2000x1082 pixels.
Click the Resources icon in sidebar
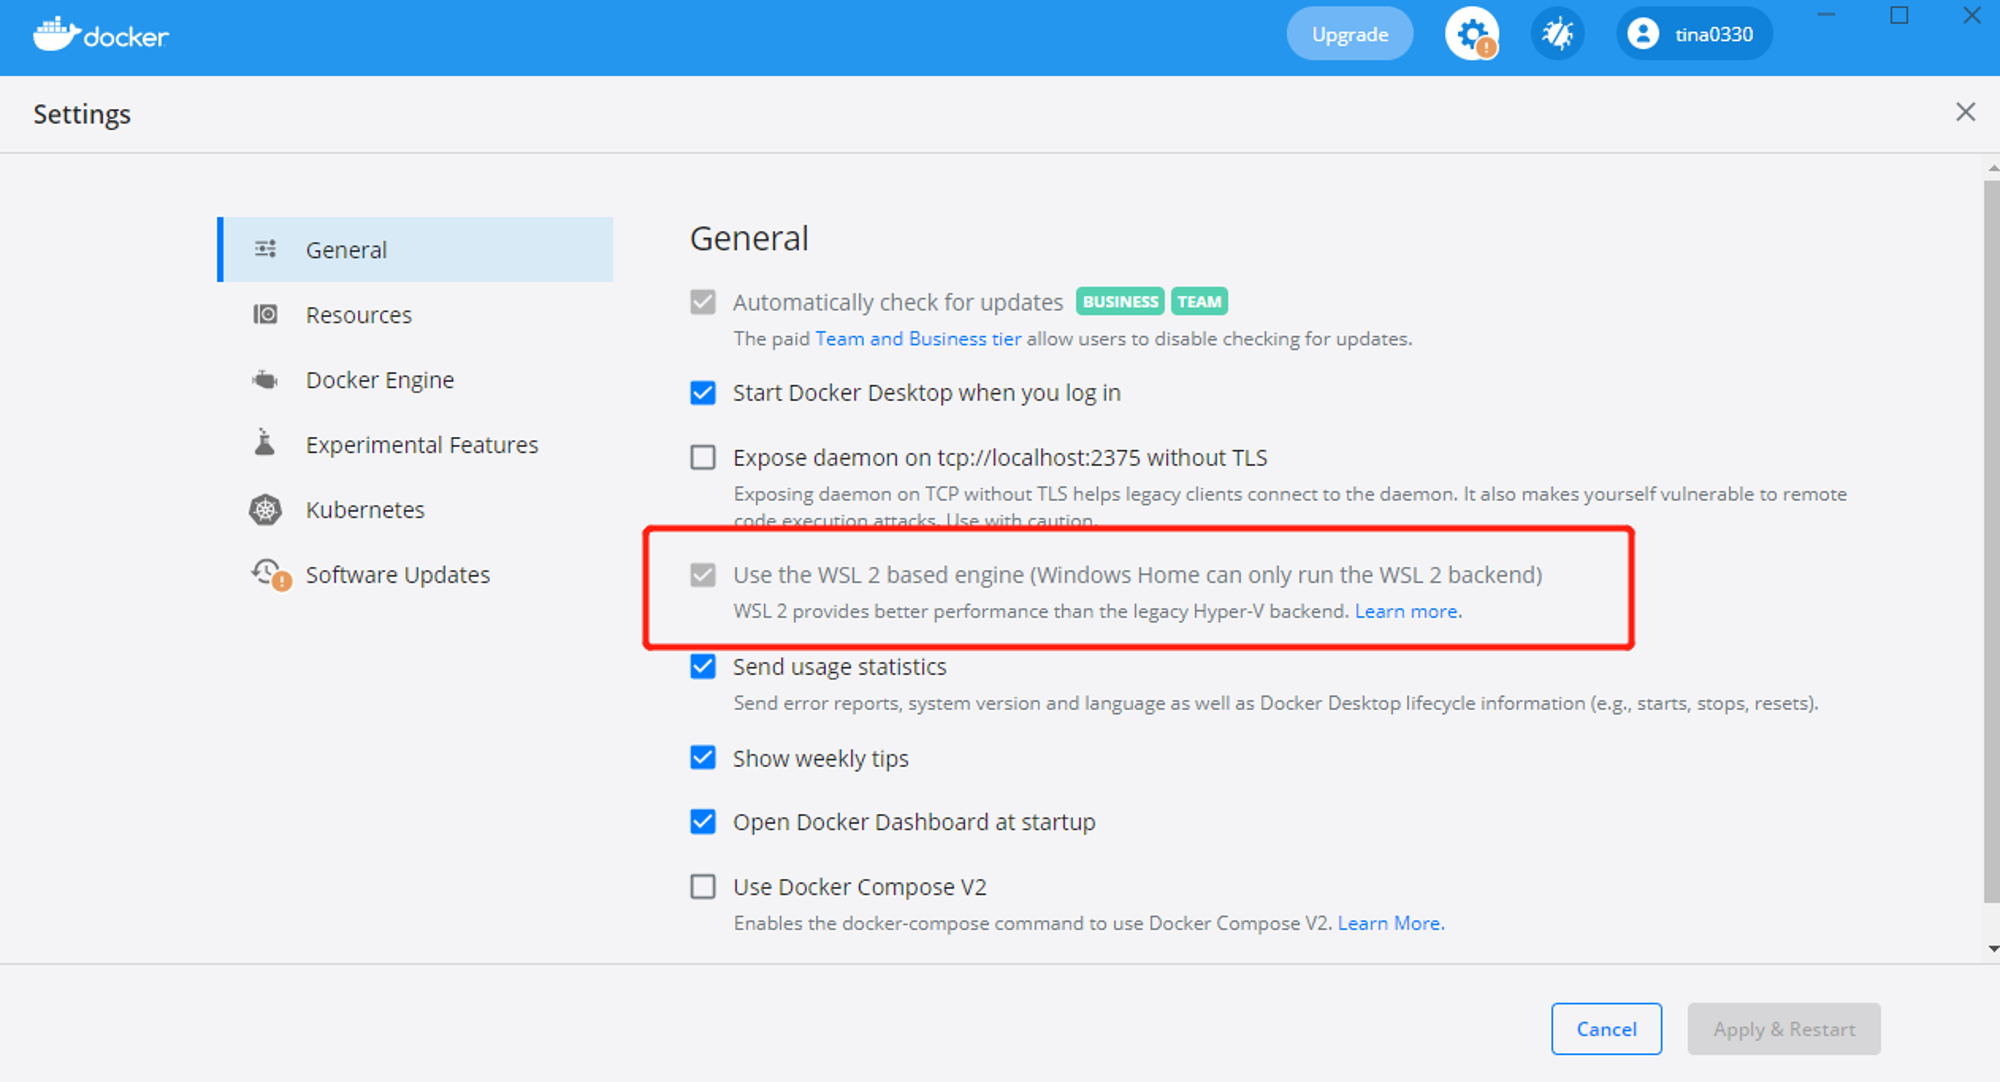click(265, 315)
